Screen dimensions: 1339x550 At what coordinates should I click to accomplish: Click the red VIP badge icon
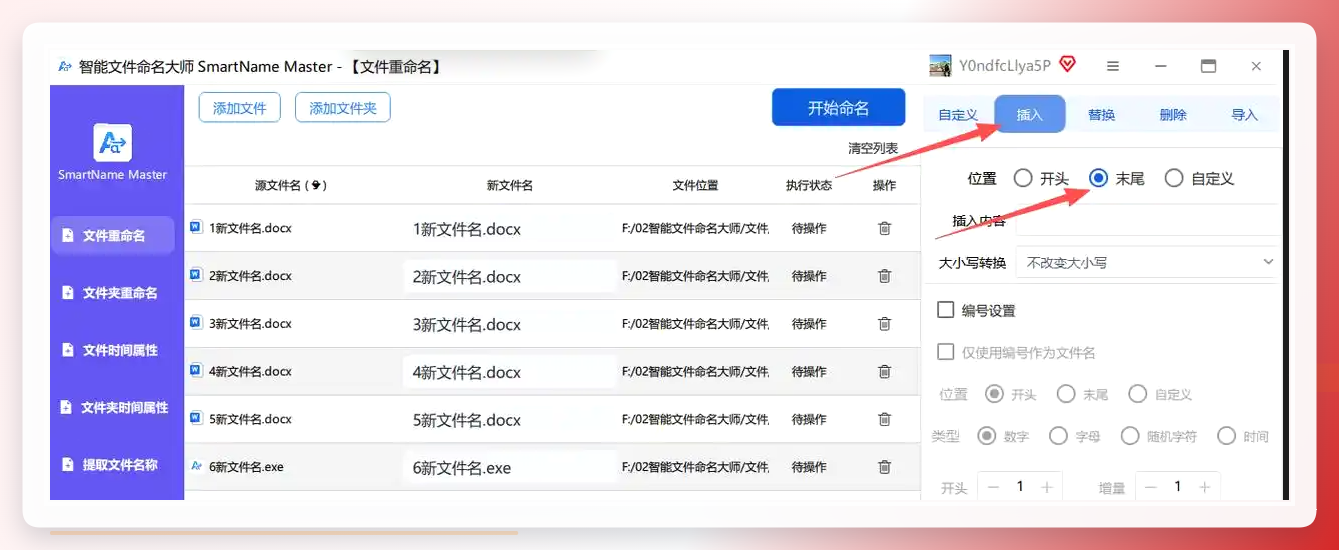[x=1067, y=65]
